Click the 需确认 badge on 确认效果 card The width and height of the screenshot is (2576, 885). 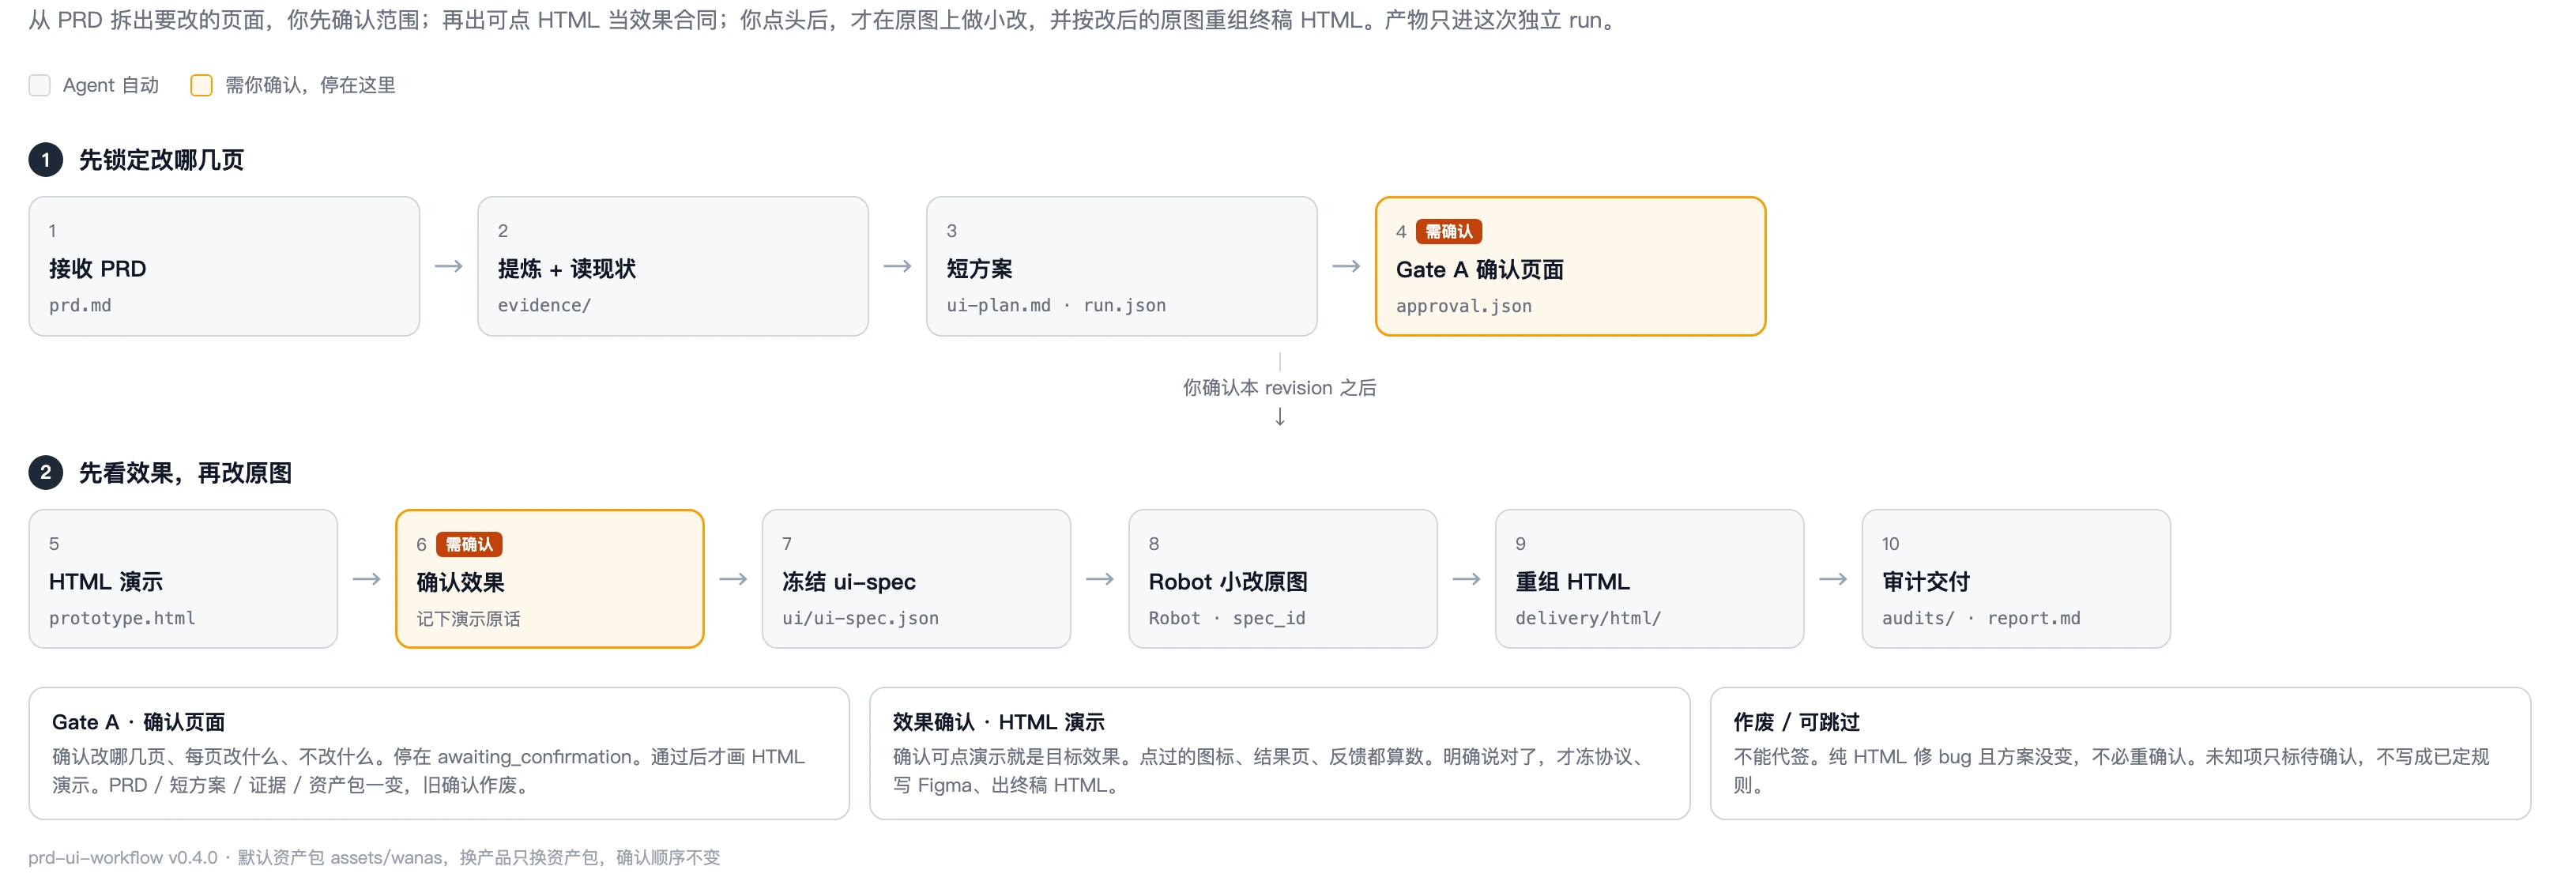[x=469, y=545]
